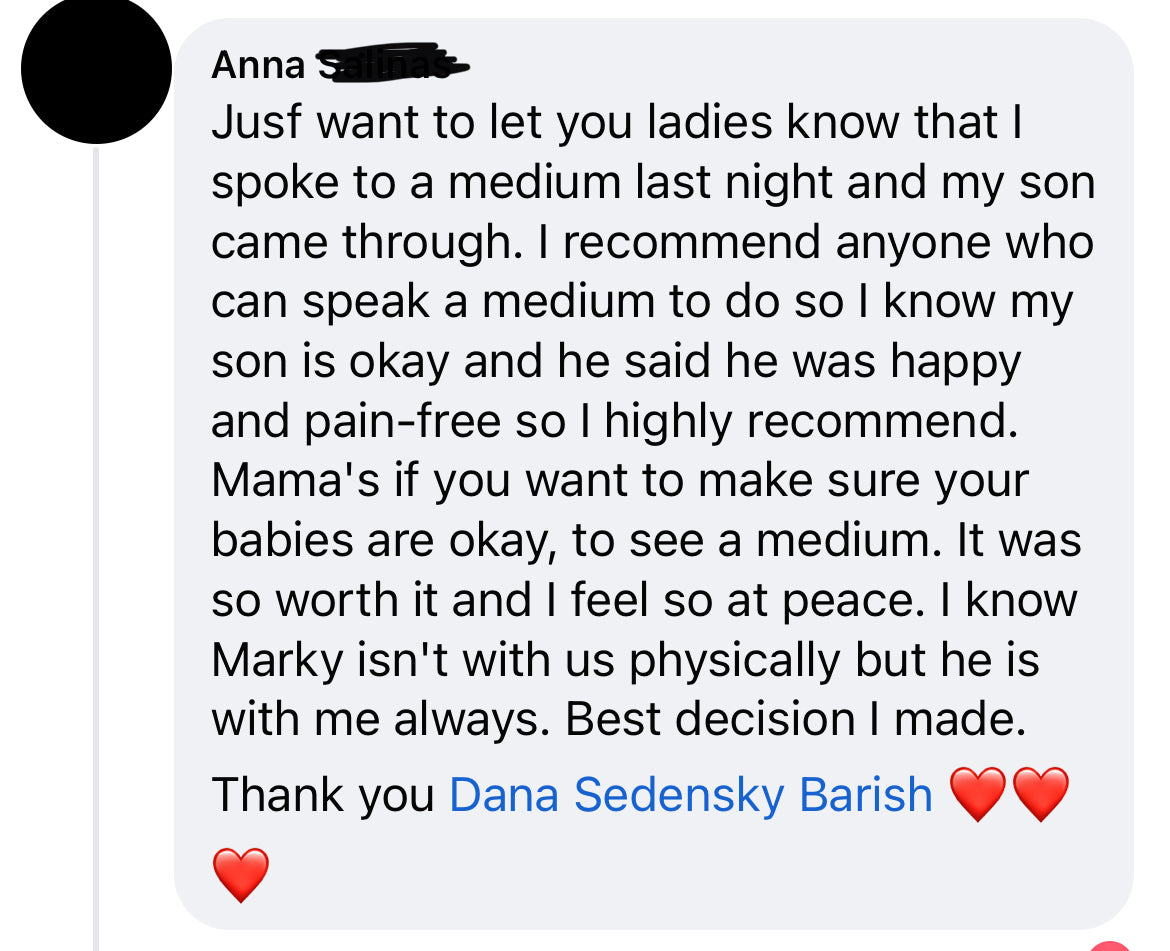Click "Thank you" before the tagged name

click(323, 795)
